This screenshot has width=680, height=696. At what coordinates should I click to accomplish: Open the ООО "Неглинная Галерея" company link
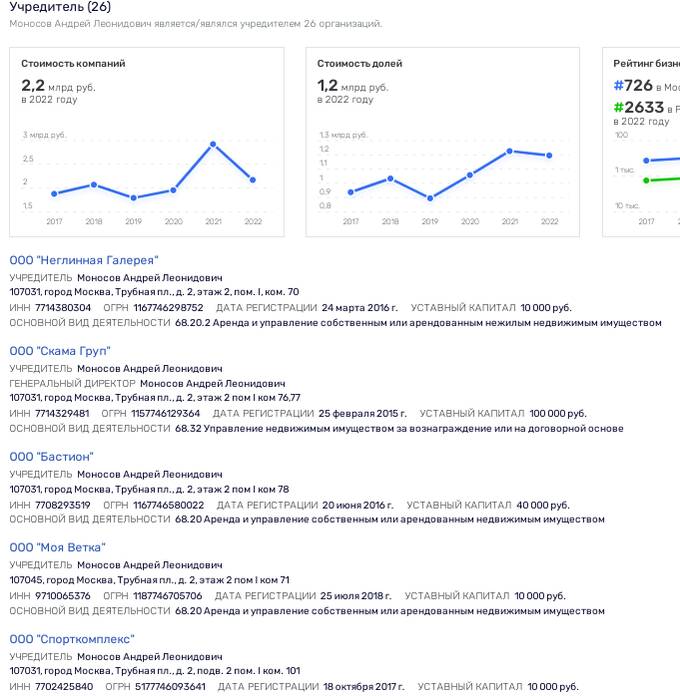pos(84,261)
